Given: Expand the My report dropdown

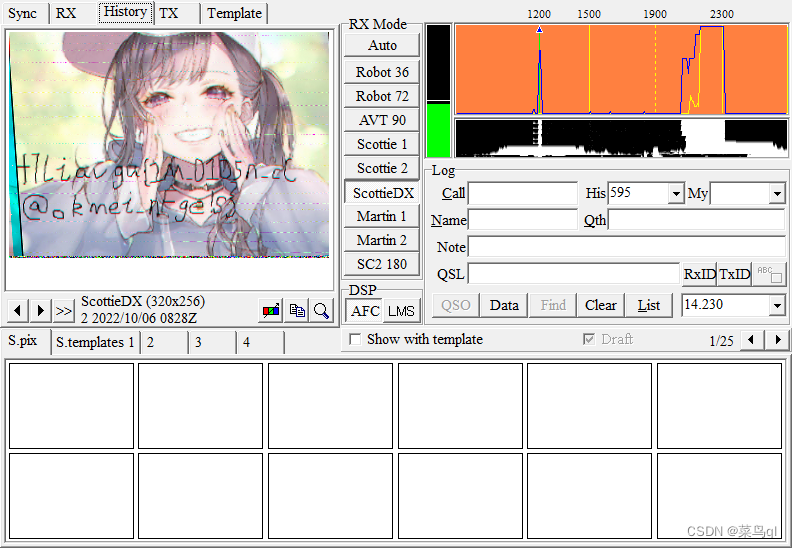Looking at the screenshot, I should click(777, 193).
